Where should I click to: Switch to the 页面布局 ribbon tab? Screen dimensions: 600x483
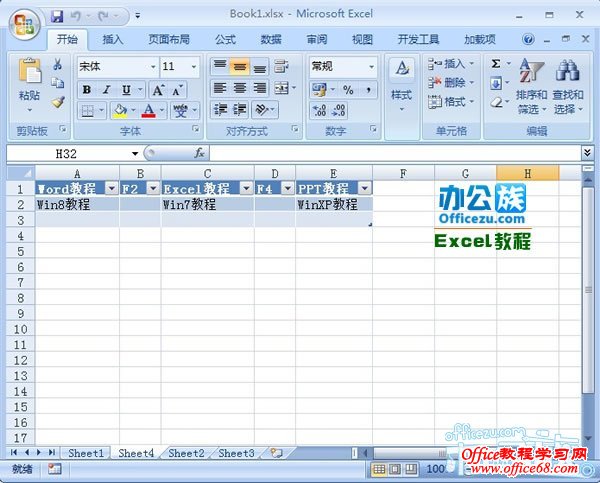(x=169, y=39)
